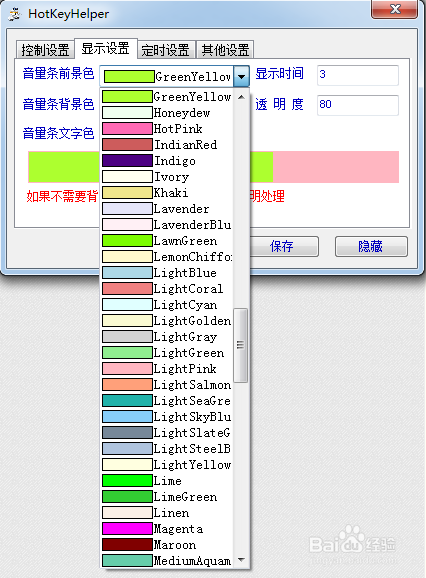Choose LightSlateGray entry in the list
This screenshot has height=578, width=426.
(x=167, y=433)
